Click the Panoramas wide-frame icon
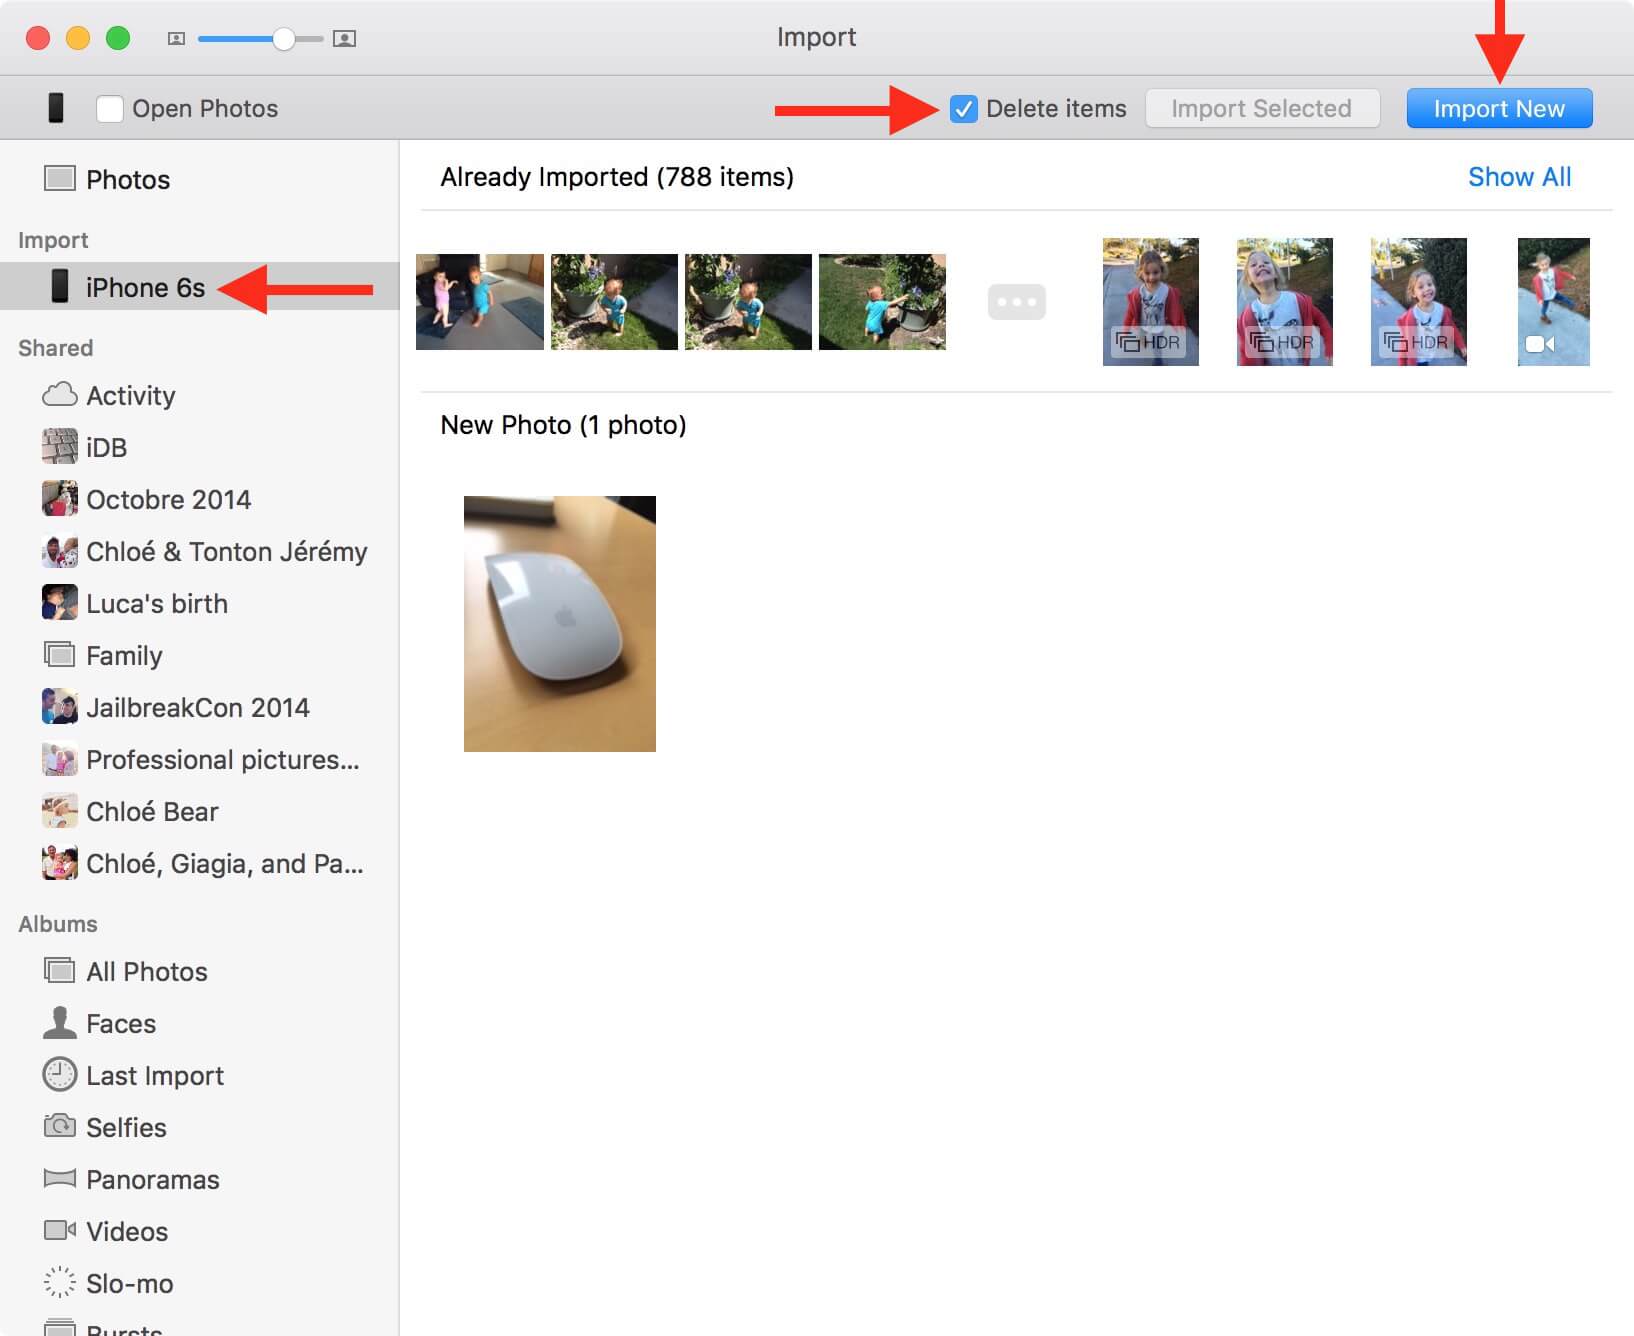The width and height of the screenshot is (1634, 1336). 60,1178
